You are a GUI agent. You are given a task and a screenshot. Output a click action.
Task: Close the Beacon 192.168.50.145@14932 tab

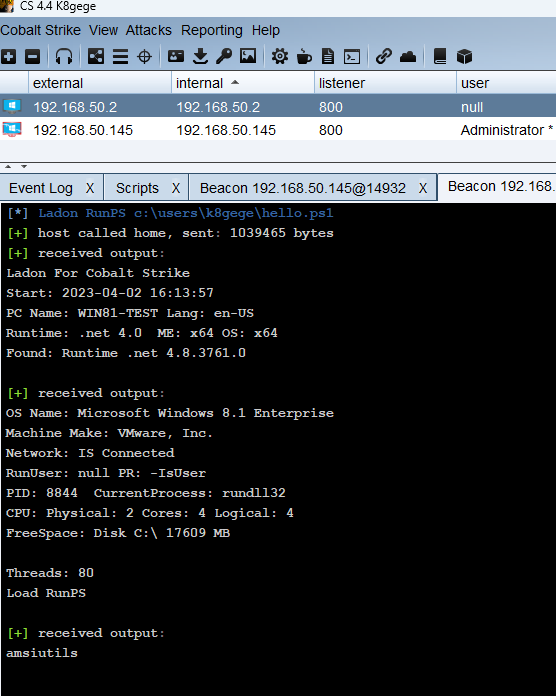coord(423,188)
